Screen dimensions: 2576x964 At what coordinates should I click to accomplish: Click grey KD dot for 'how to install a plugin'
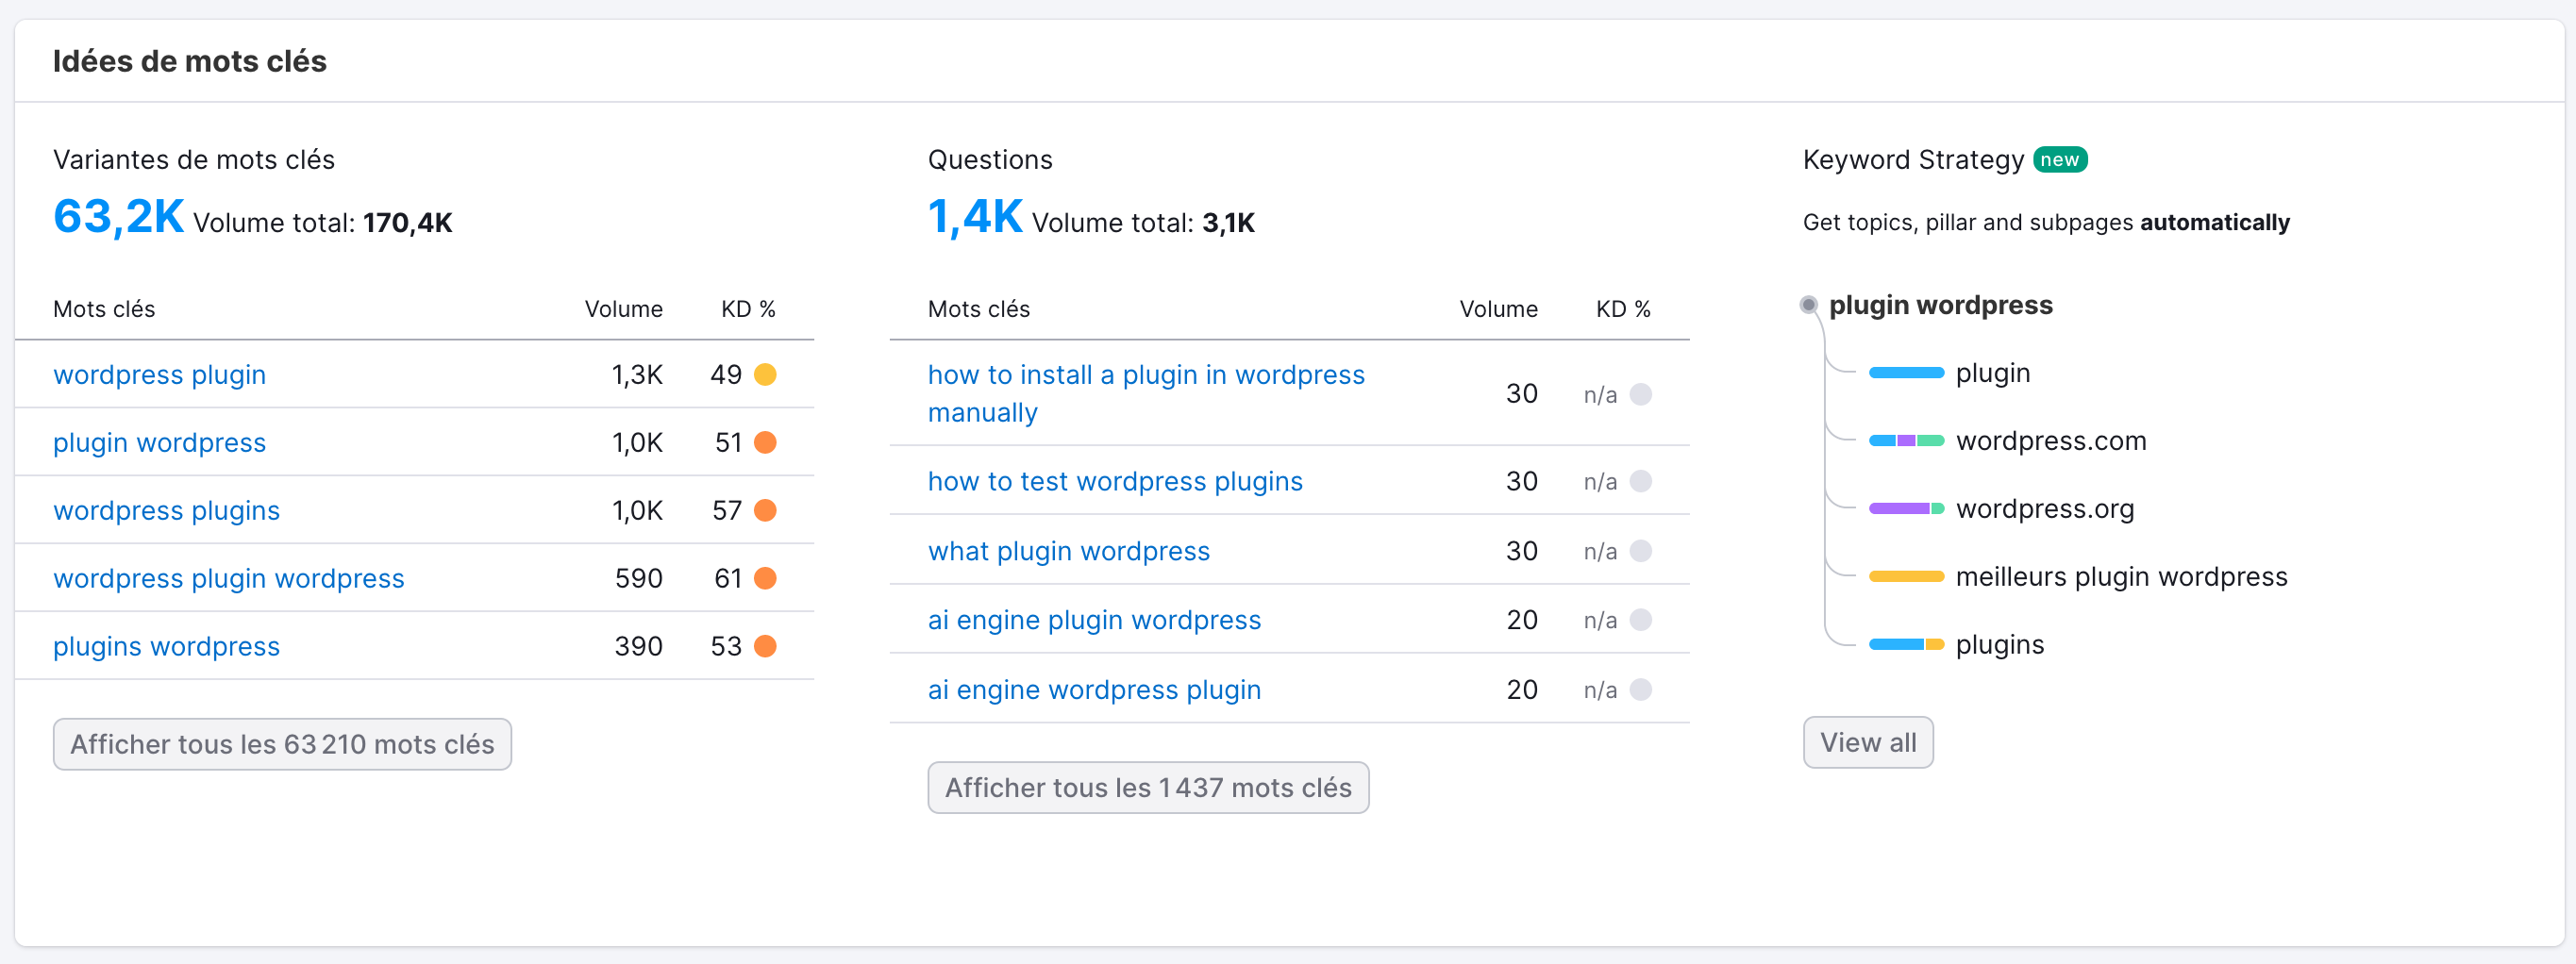1641,394
